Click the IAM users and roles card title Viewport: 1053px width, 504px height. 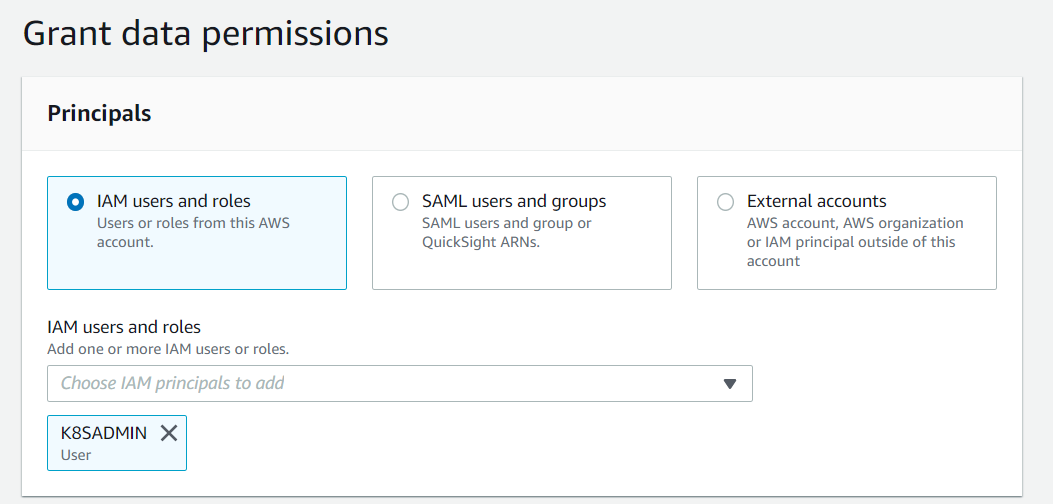point(173,201)
